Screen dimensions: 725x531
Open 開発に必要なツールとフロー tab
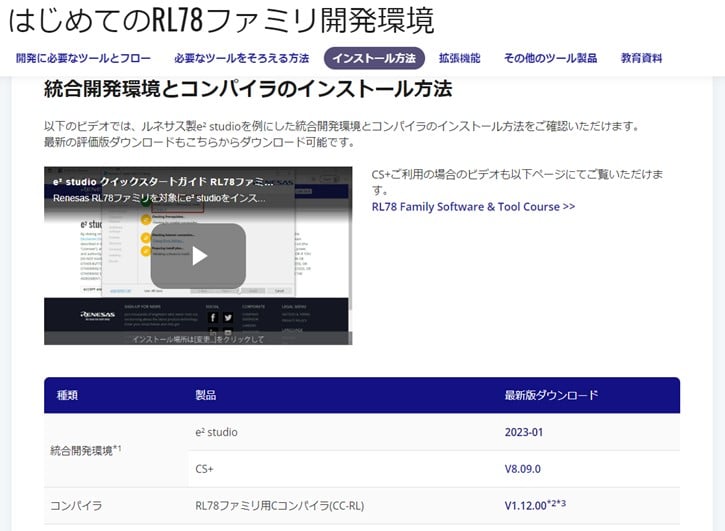[x=84, y=58]
